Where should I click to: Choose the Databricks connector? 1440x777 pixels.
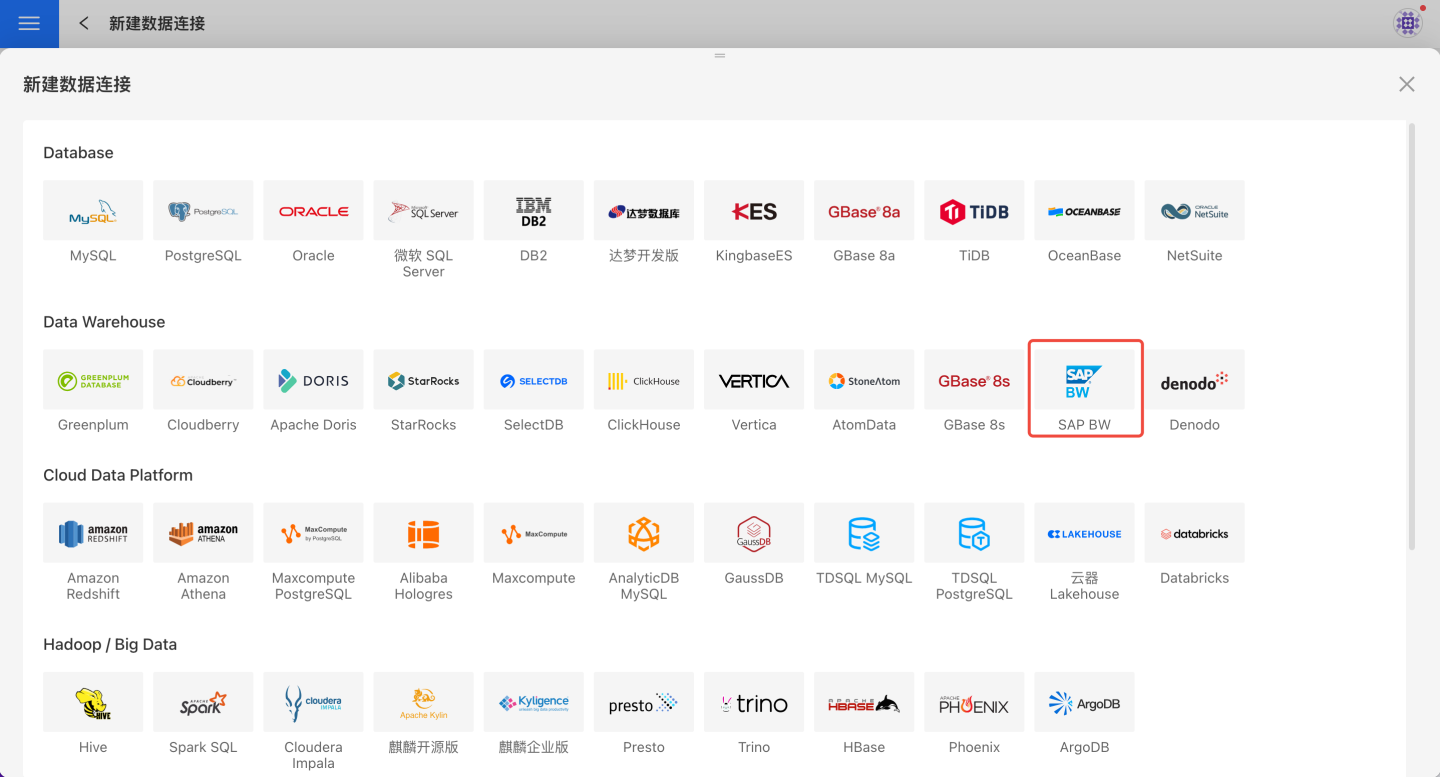(1194, 534)
